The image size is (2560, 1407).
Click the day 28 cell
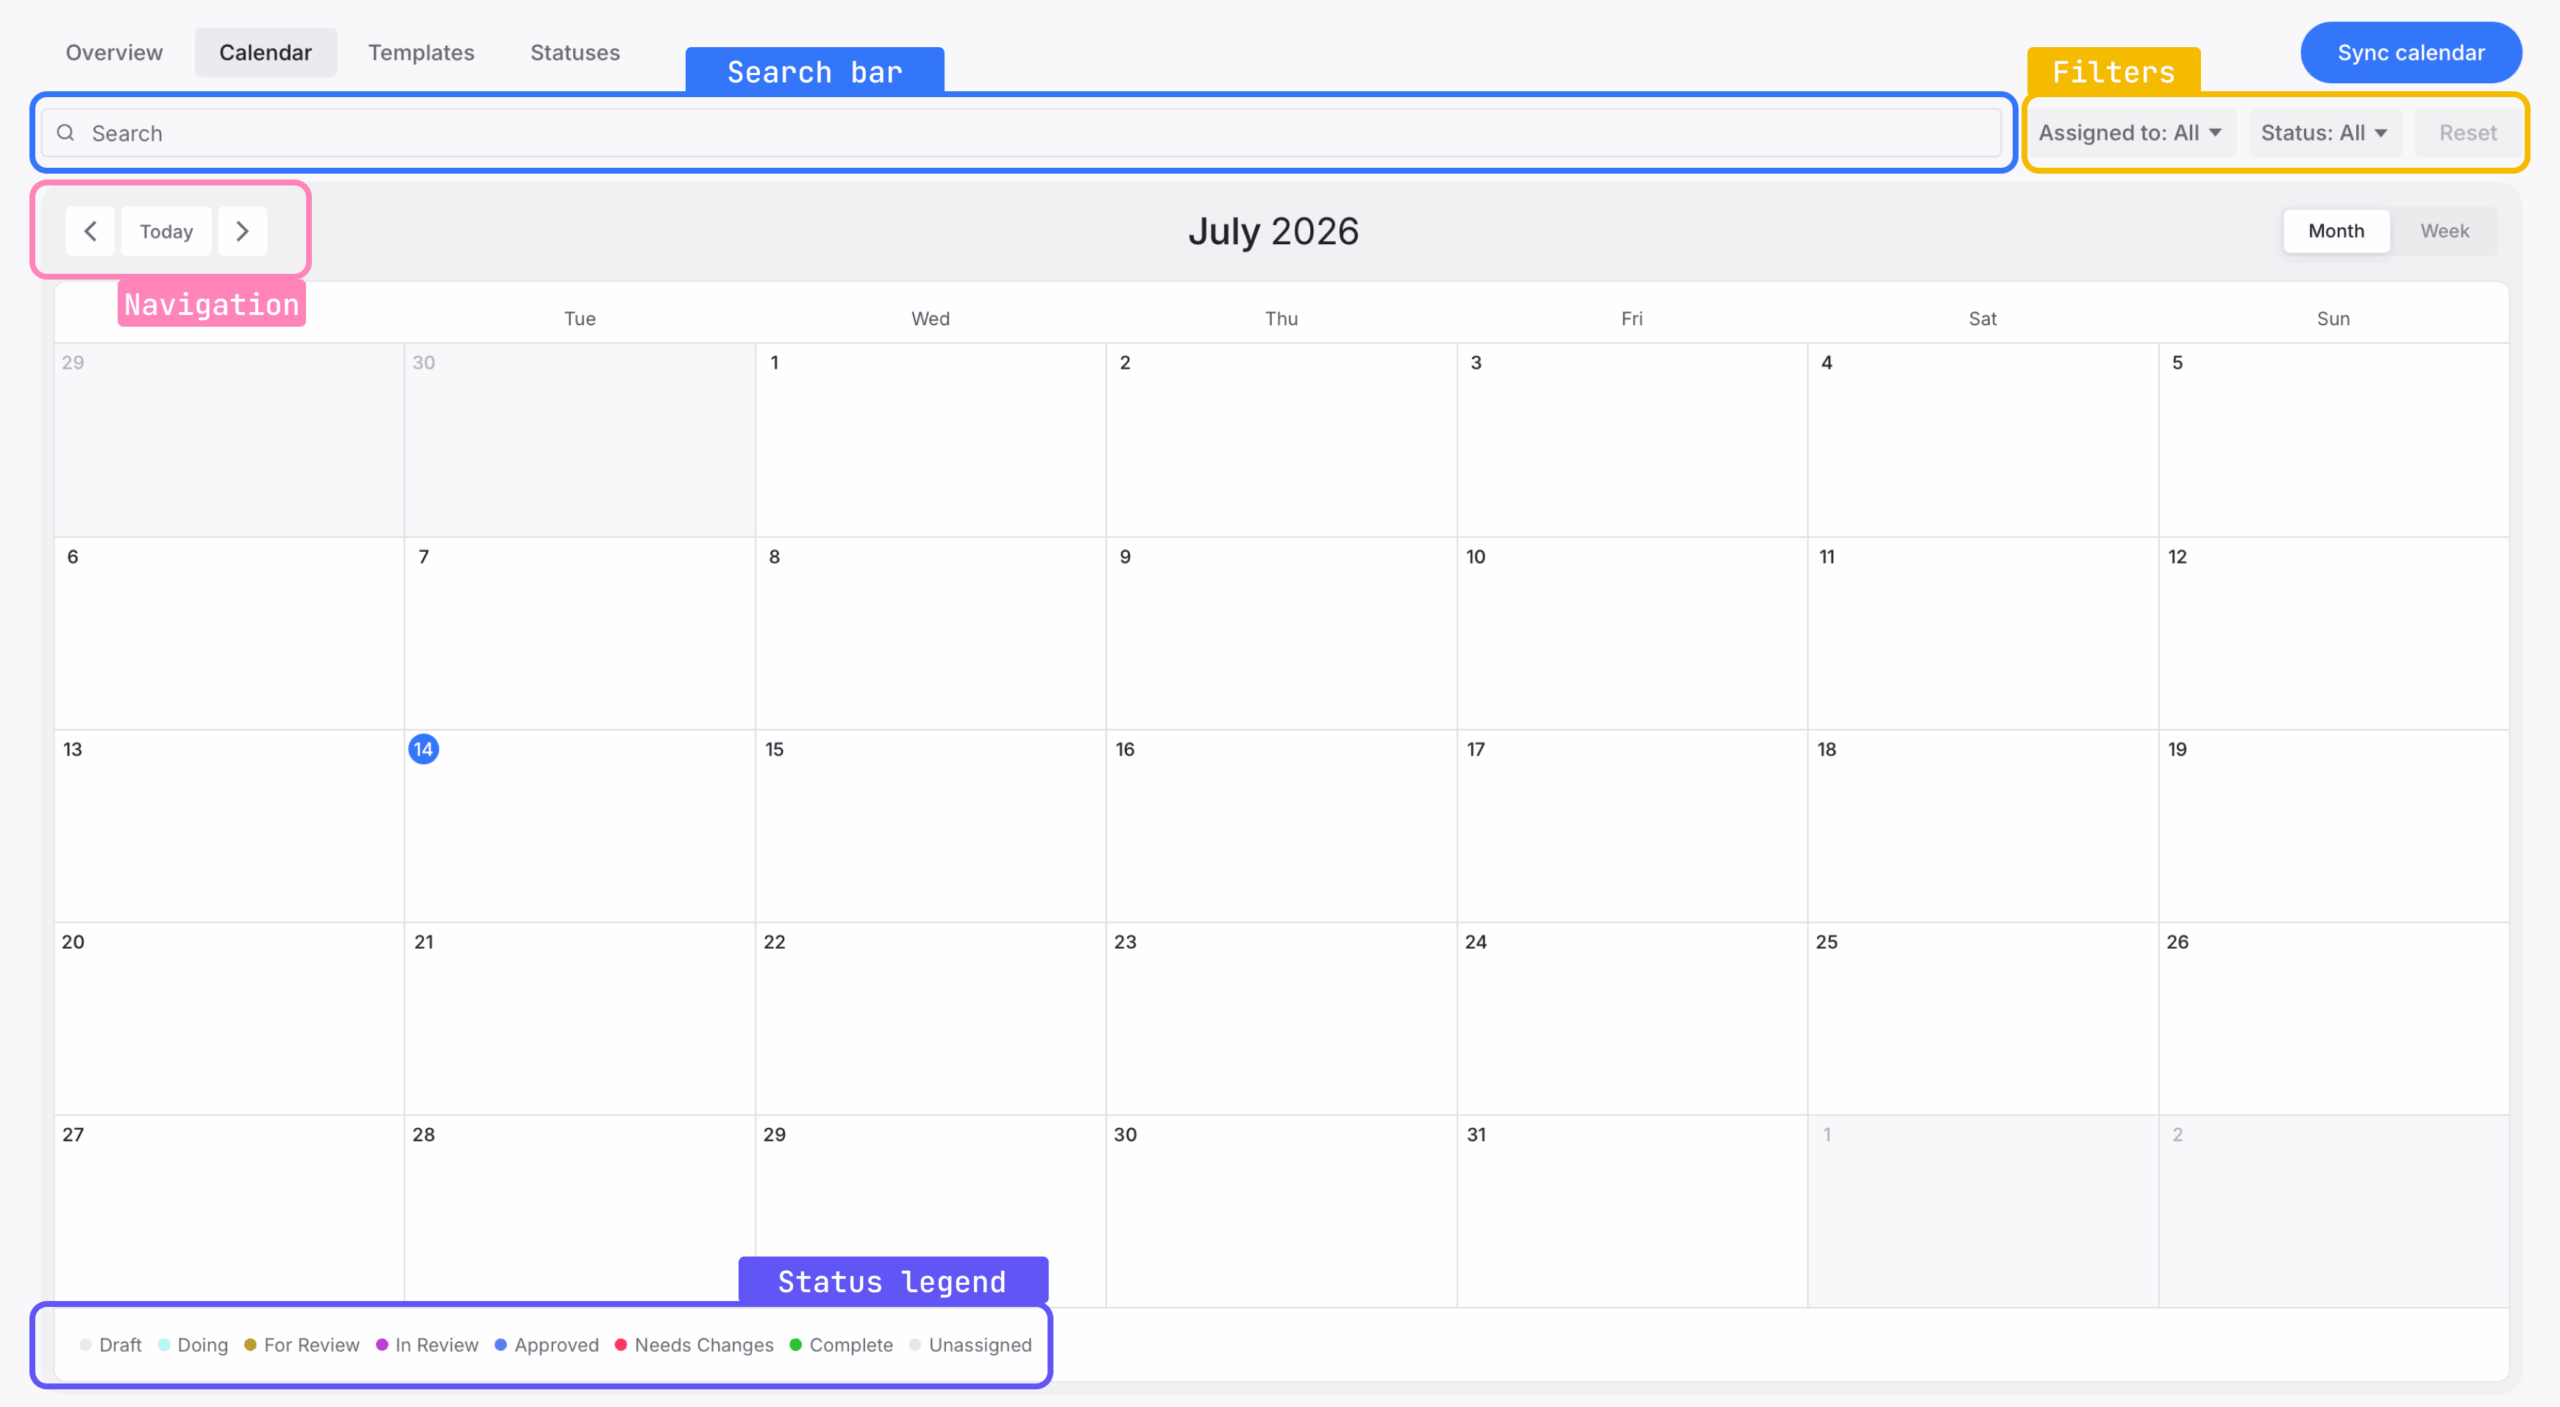click(x=580, y=1211)
